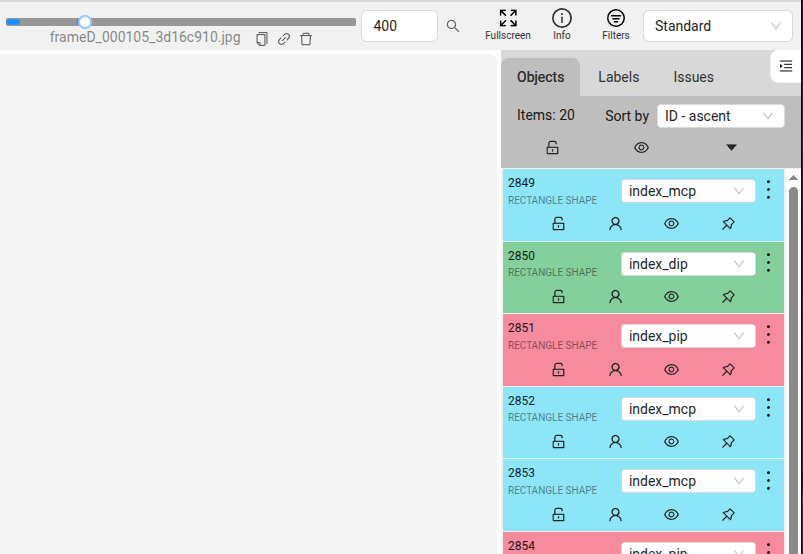Open the Sort by ID - ascent dropdown
This screenshot has height=554, width=803.
pos(721,116)
